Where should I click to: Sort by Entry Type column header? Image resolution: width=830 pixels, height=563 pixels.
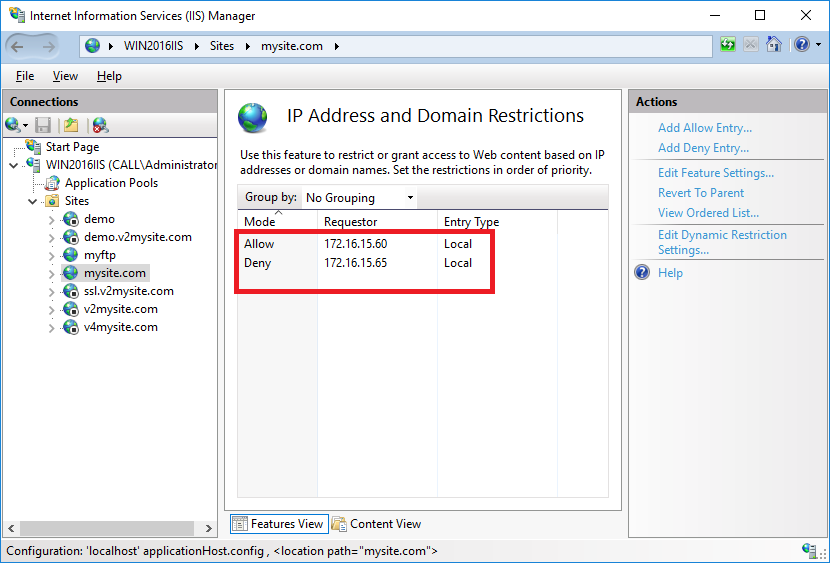point(497,221)
